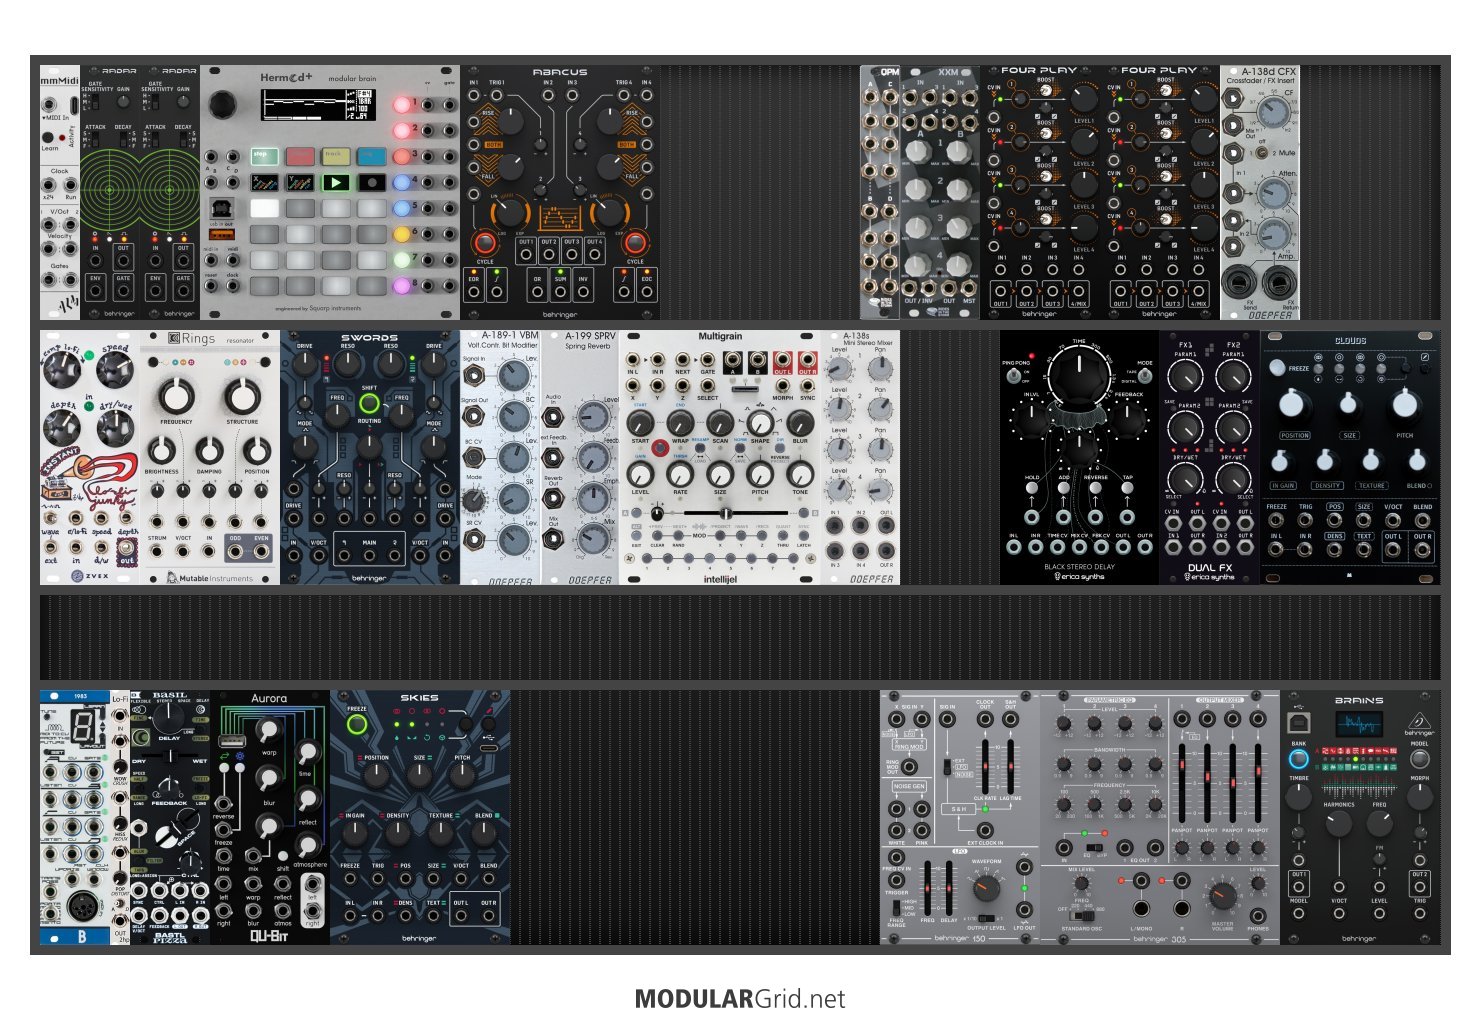Click the Mix knob on A-199 SPRV
This screenshot has height=1020, width=1481.
pos(592,538)
